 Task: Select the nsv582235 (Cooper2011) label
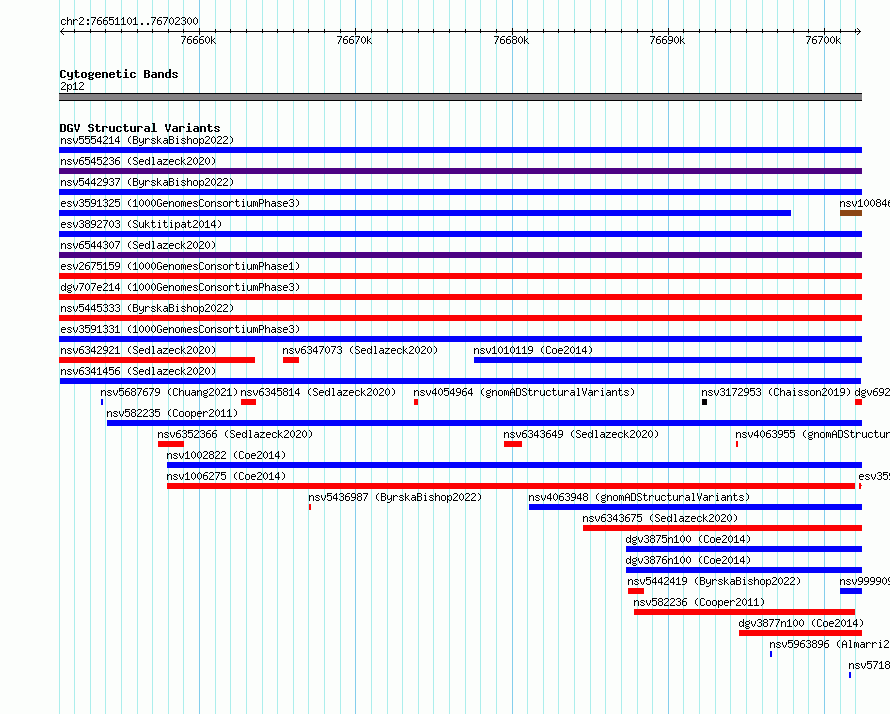click(172, 413)
